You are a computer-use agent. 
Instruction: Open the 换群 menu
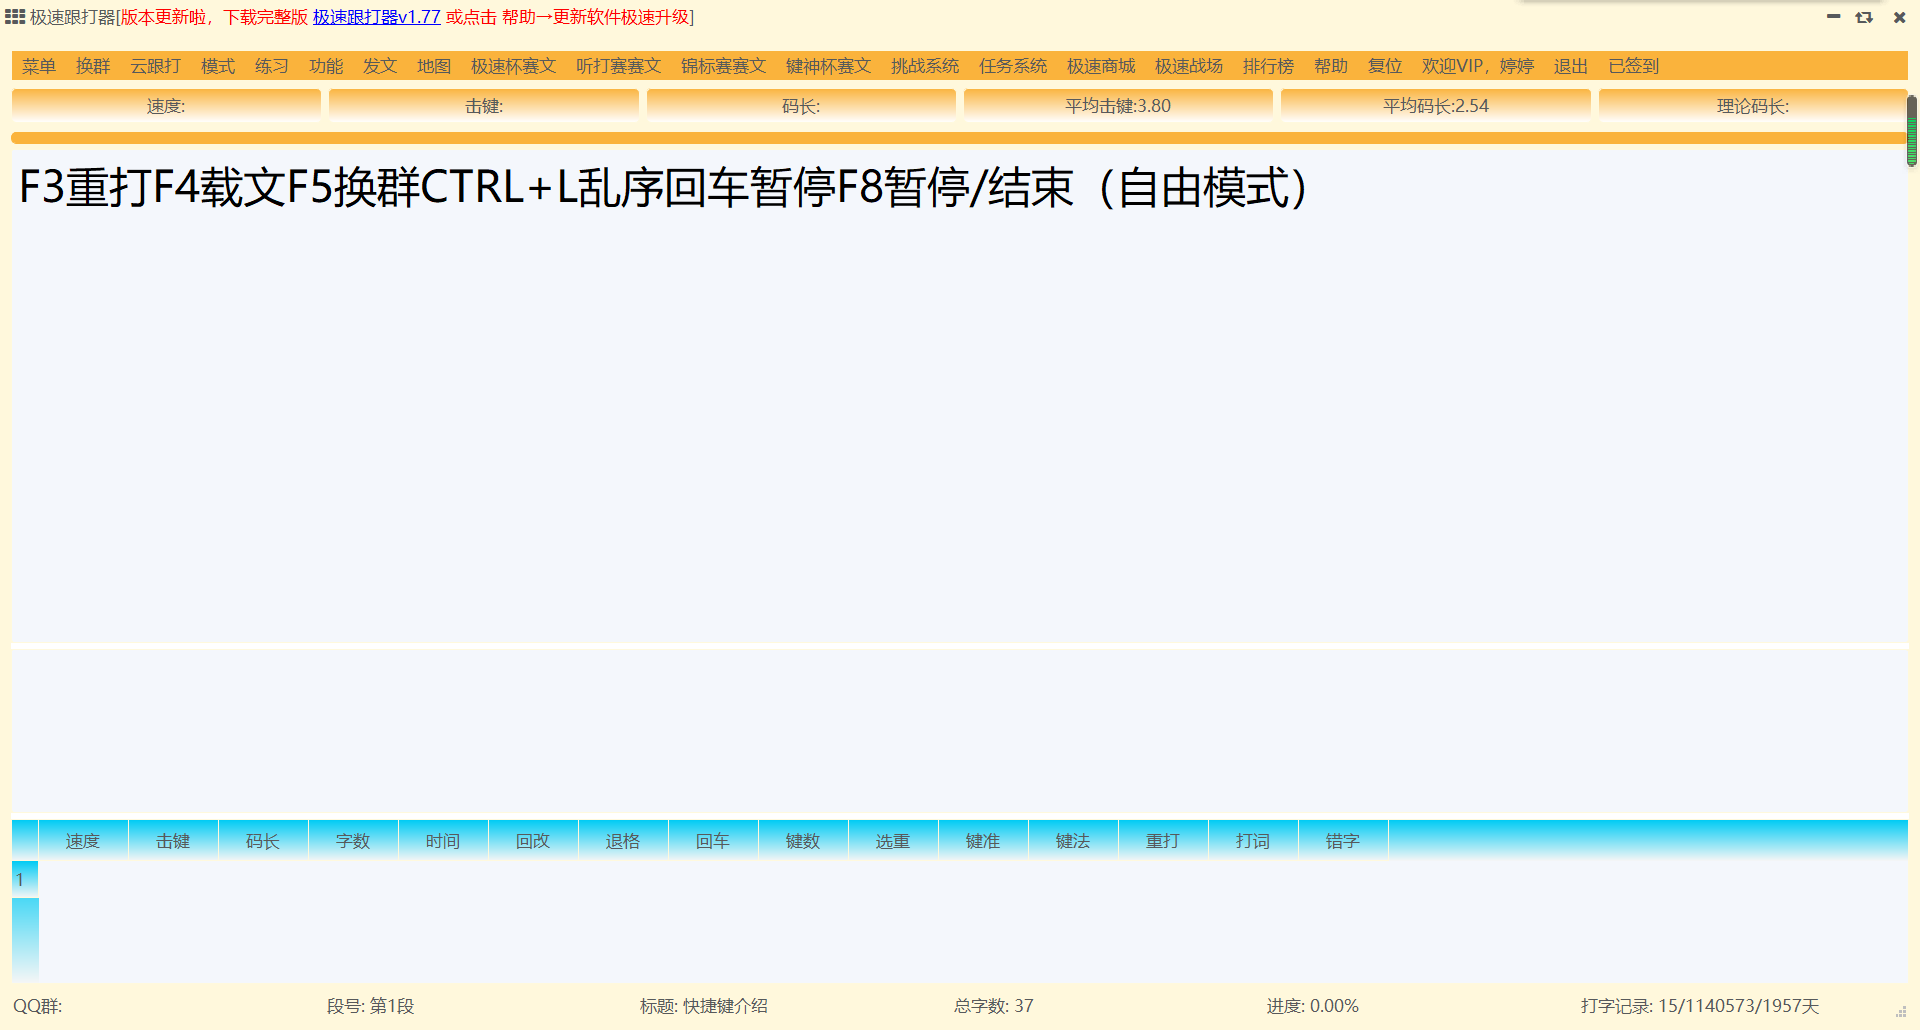(93, 66)
